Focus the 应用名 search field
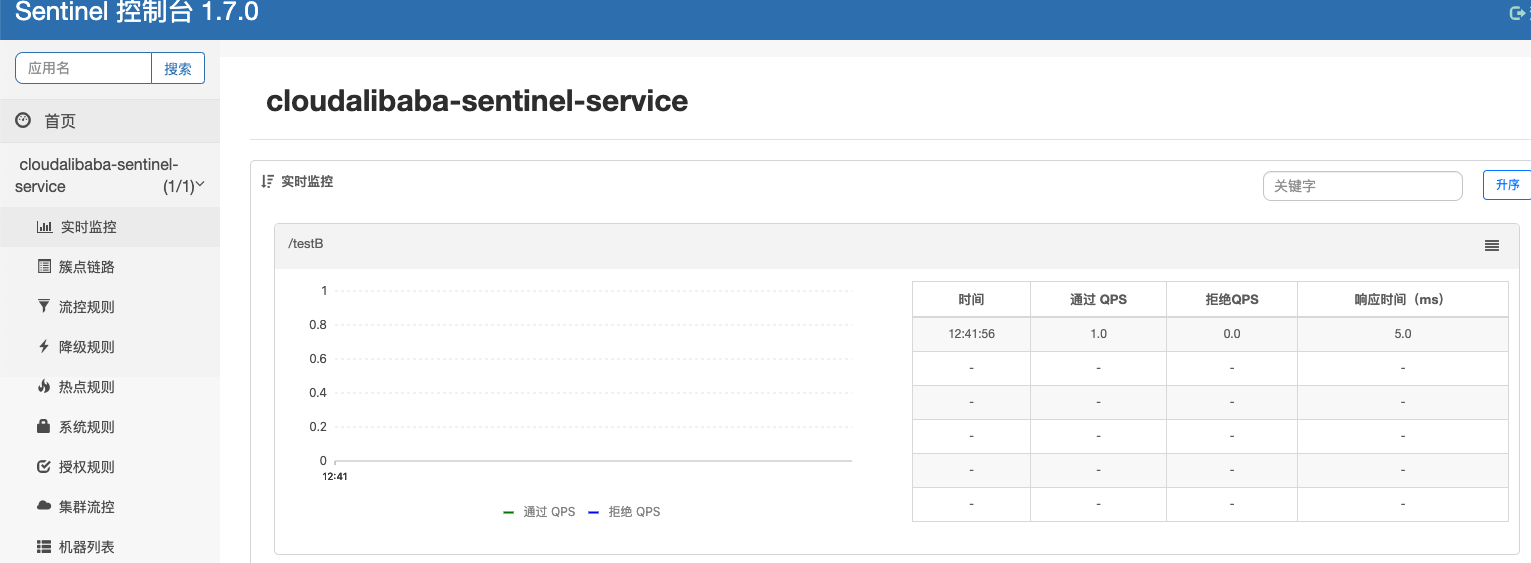The image size is (1531, 563). tap(83, 68)
